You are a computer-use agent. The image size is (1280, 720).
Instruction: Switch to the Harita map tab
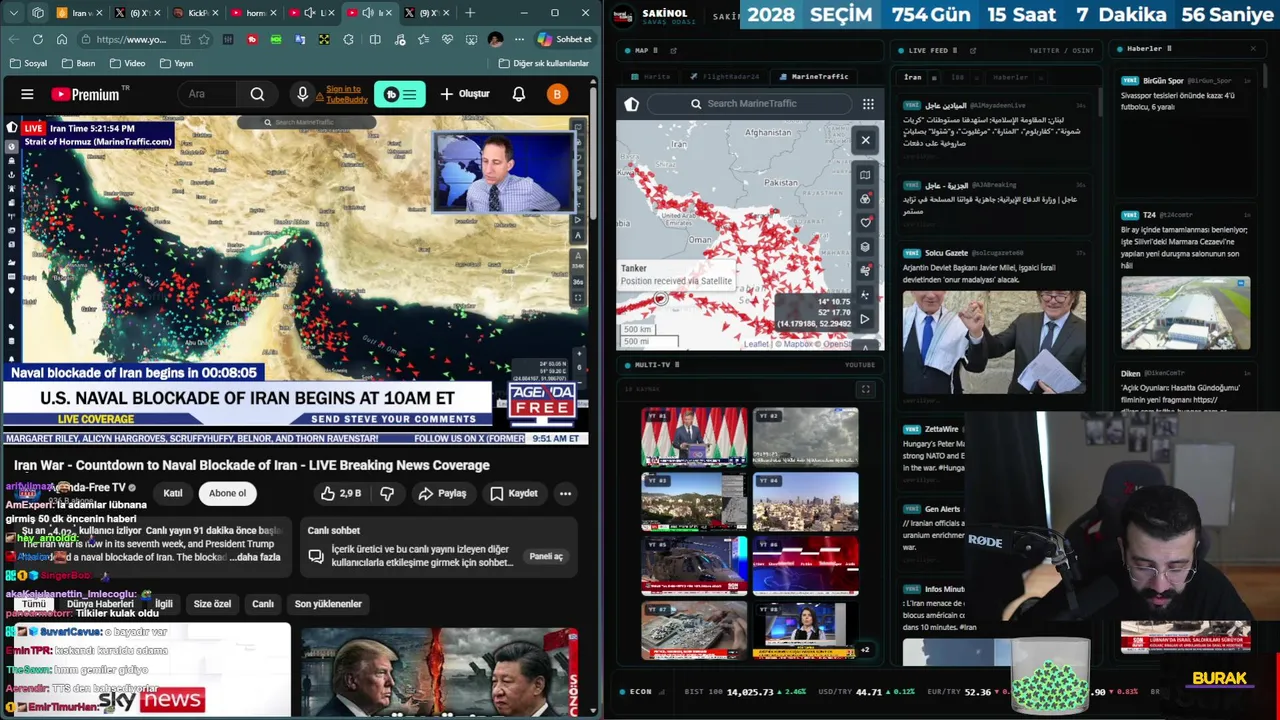click(x=650, y=76)
